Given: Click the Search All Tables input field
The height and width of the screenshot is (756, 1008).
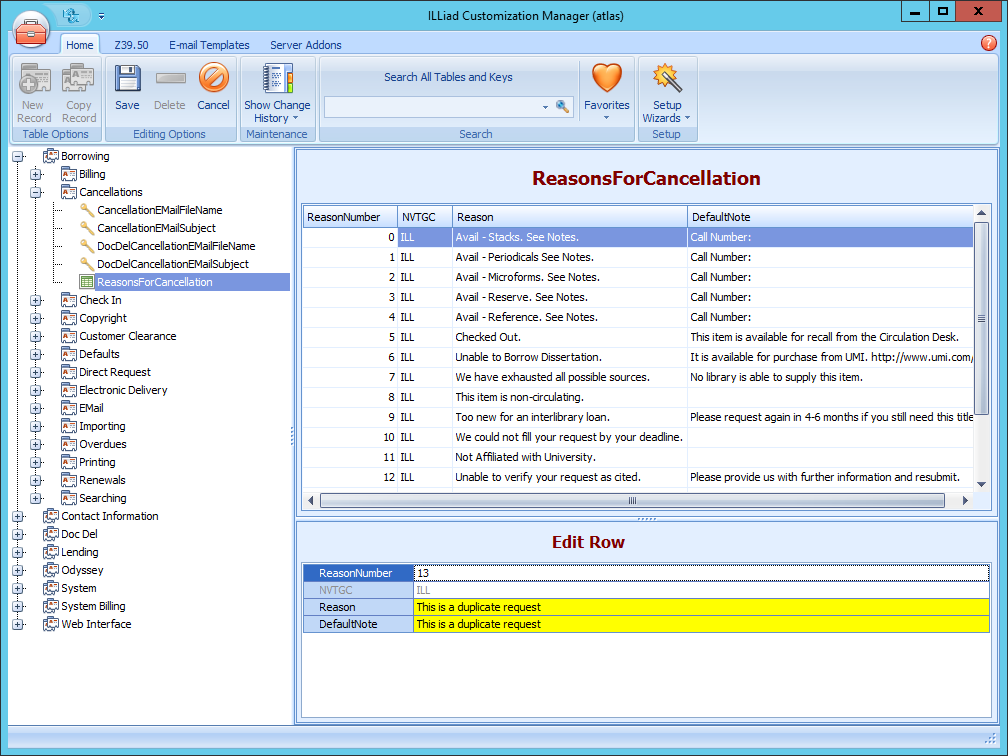Looking at the screenshot, I should click(x=432, y=107).
